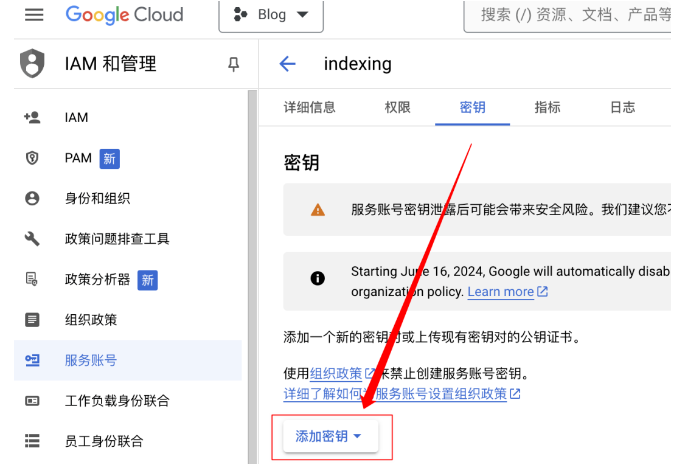Switch to the 权限 tab
This screenshot has height=464, width=687.
(397, 108)
